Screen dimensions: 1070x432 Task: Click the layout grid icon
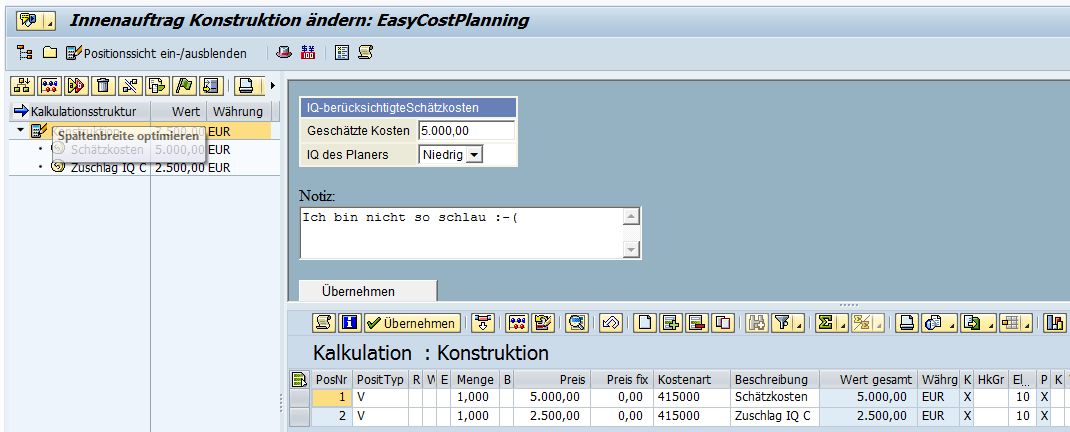[1009, 323]
